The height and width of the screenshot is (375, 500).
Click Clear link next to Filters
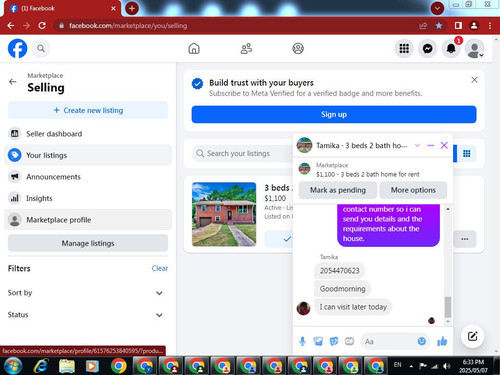pyautogui.click(x=160, y=268)
